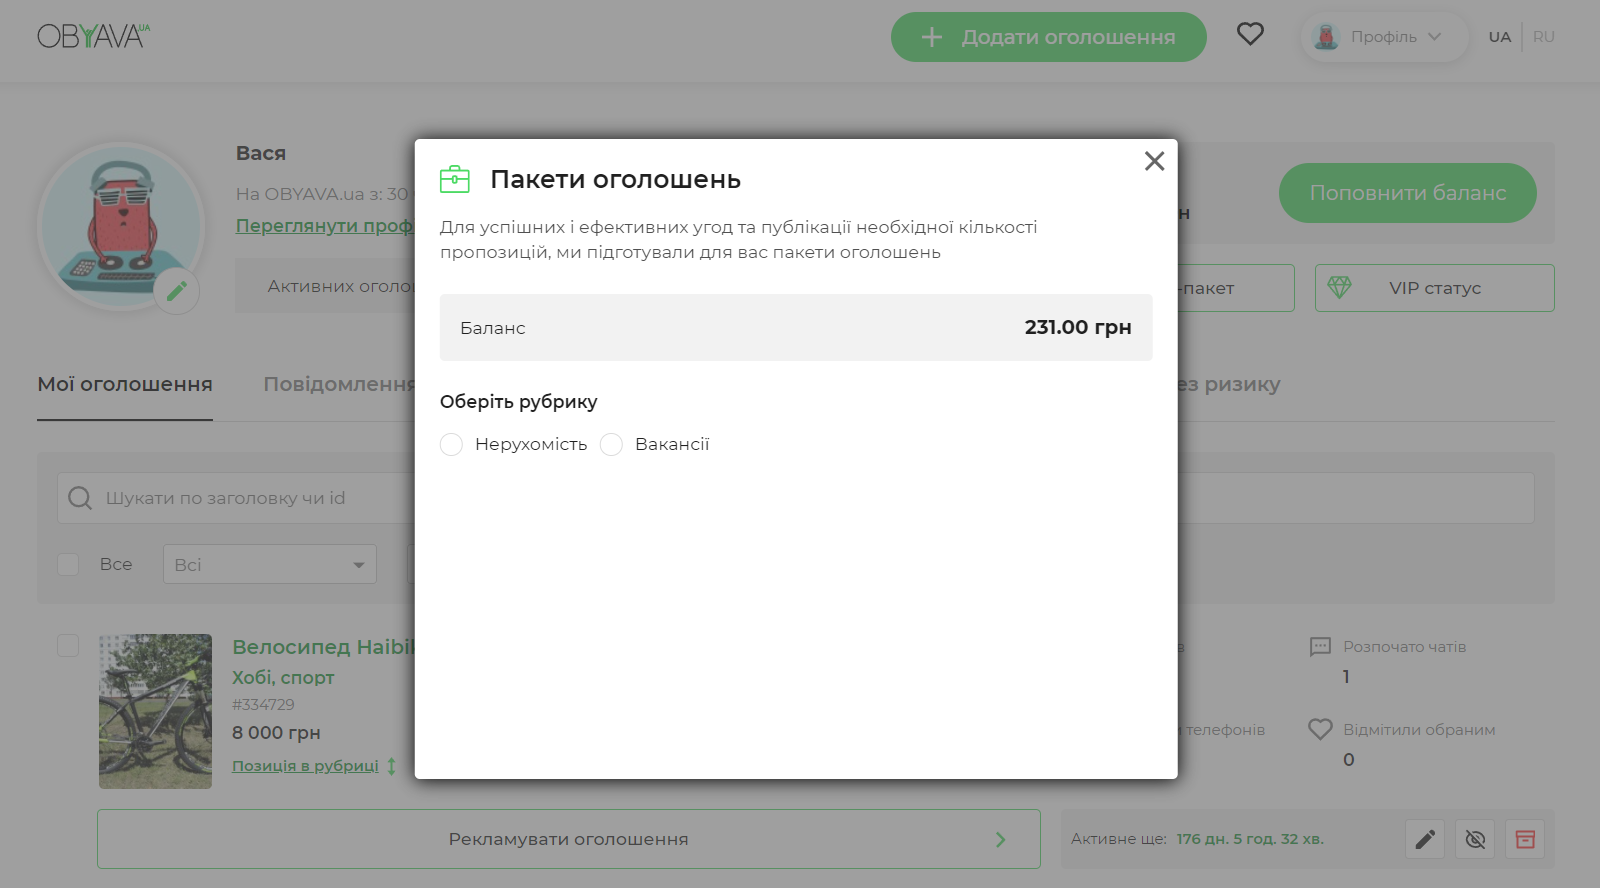
Task: Expand the Всі filter dropdown
Action: tap(270, 564)
